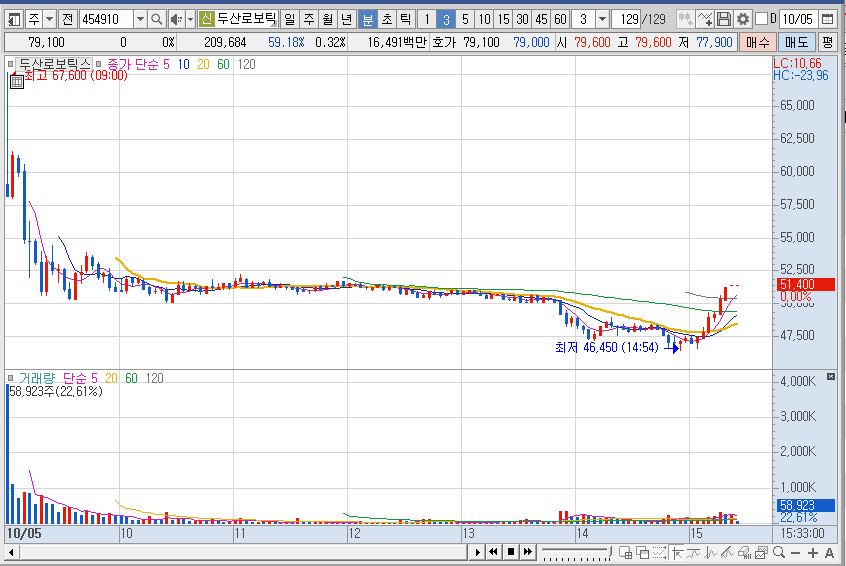
Task: Select the 월 monthly chart period
Action: 328,20
